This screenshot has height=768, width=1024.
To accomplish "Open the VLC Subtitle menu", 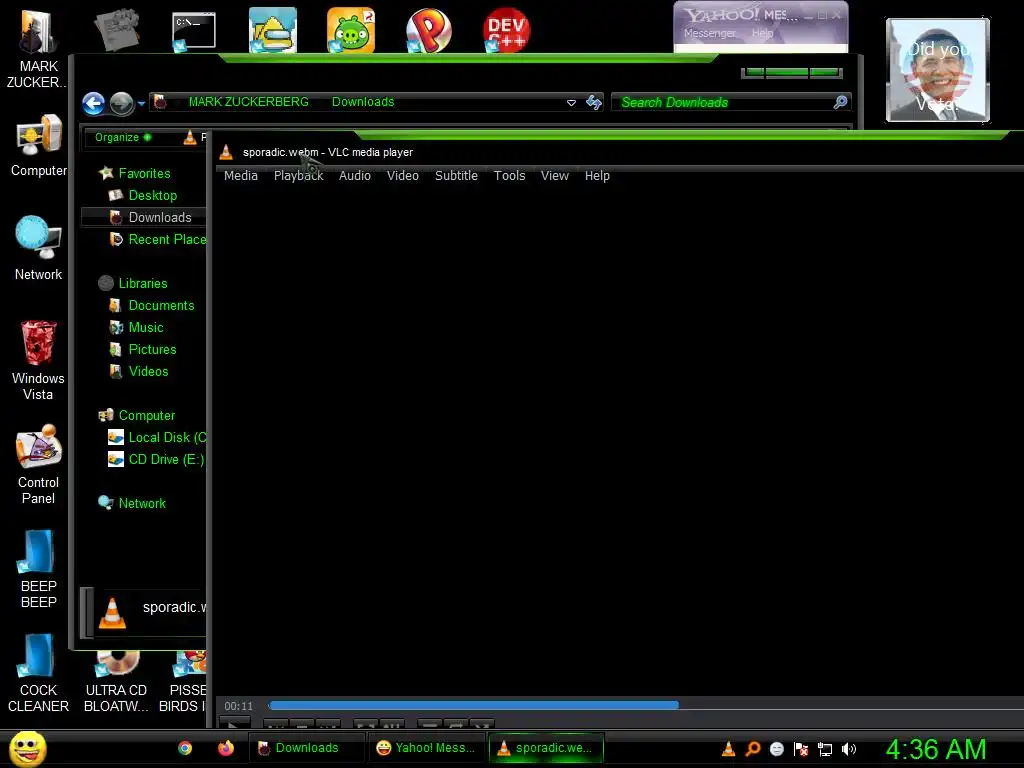I will coord(456,176).
